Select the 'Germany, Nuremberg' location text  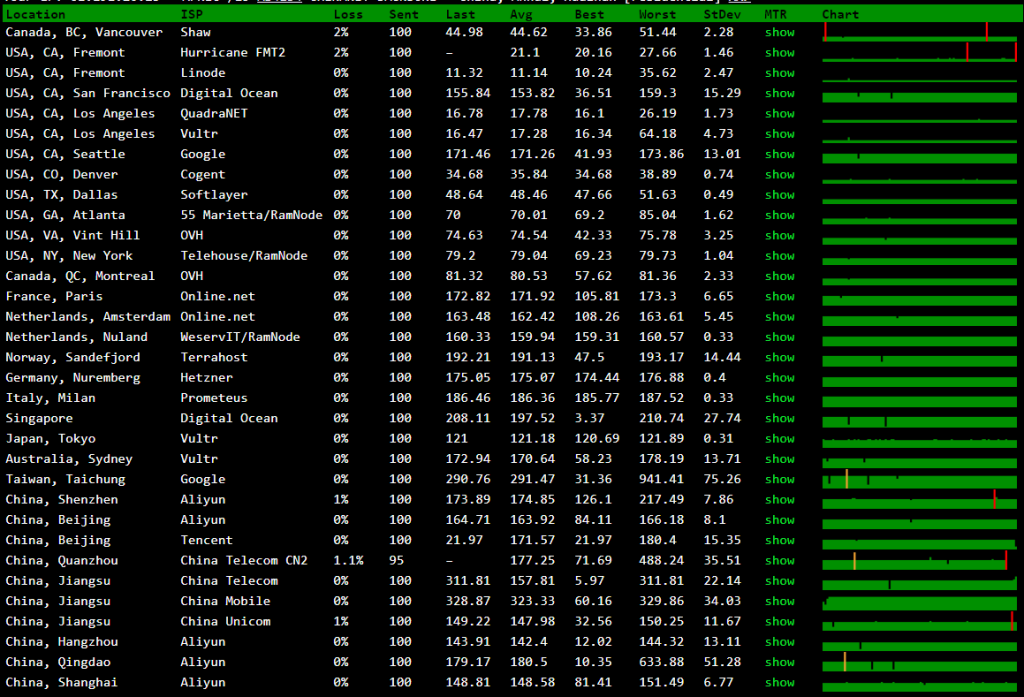72,378
